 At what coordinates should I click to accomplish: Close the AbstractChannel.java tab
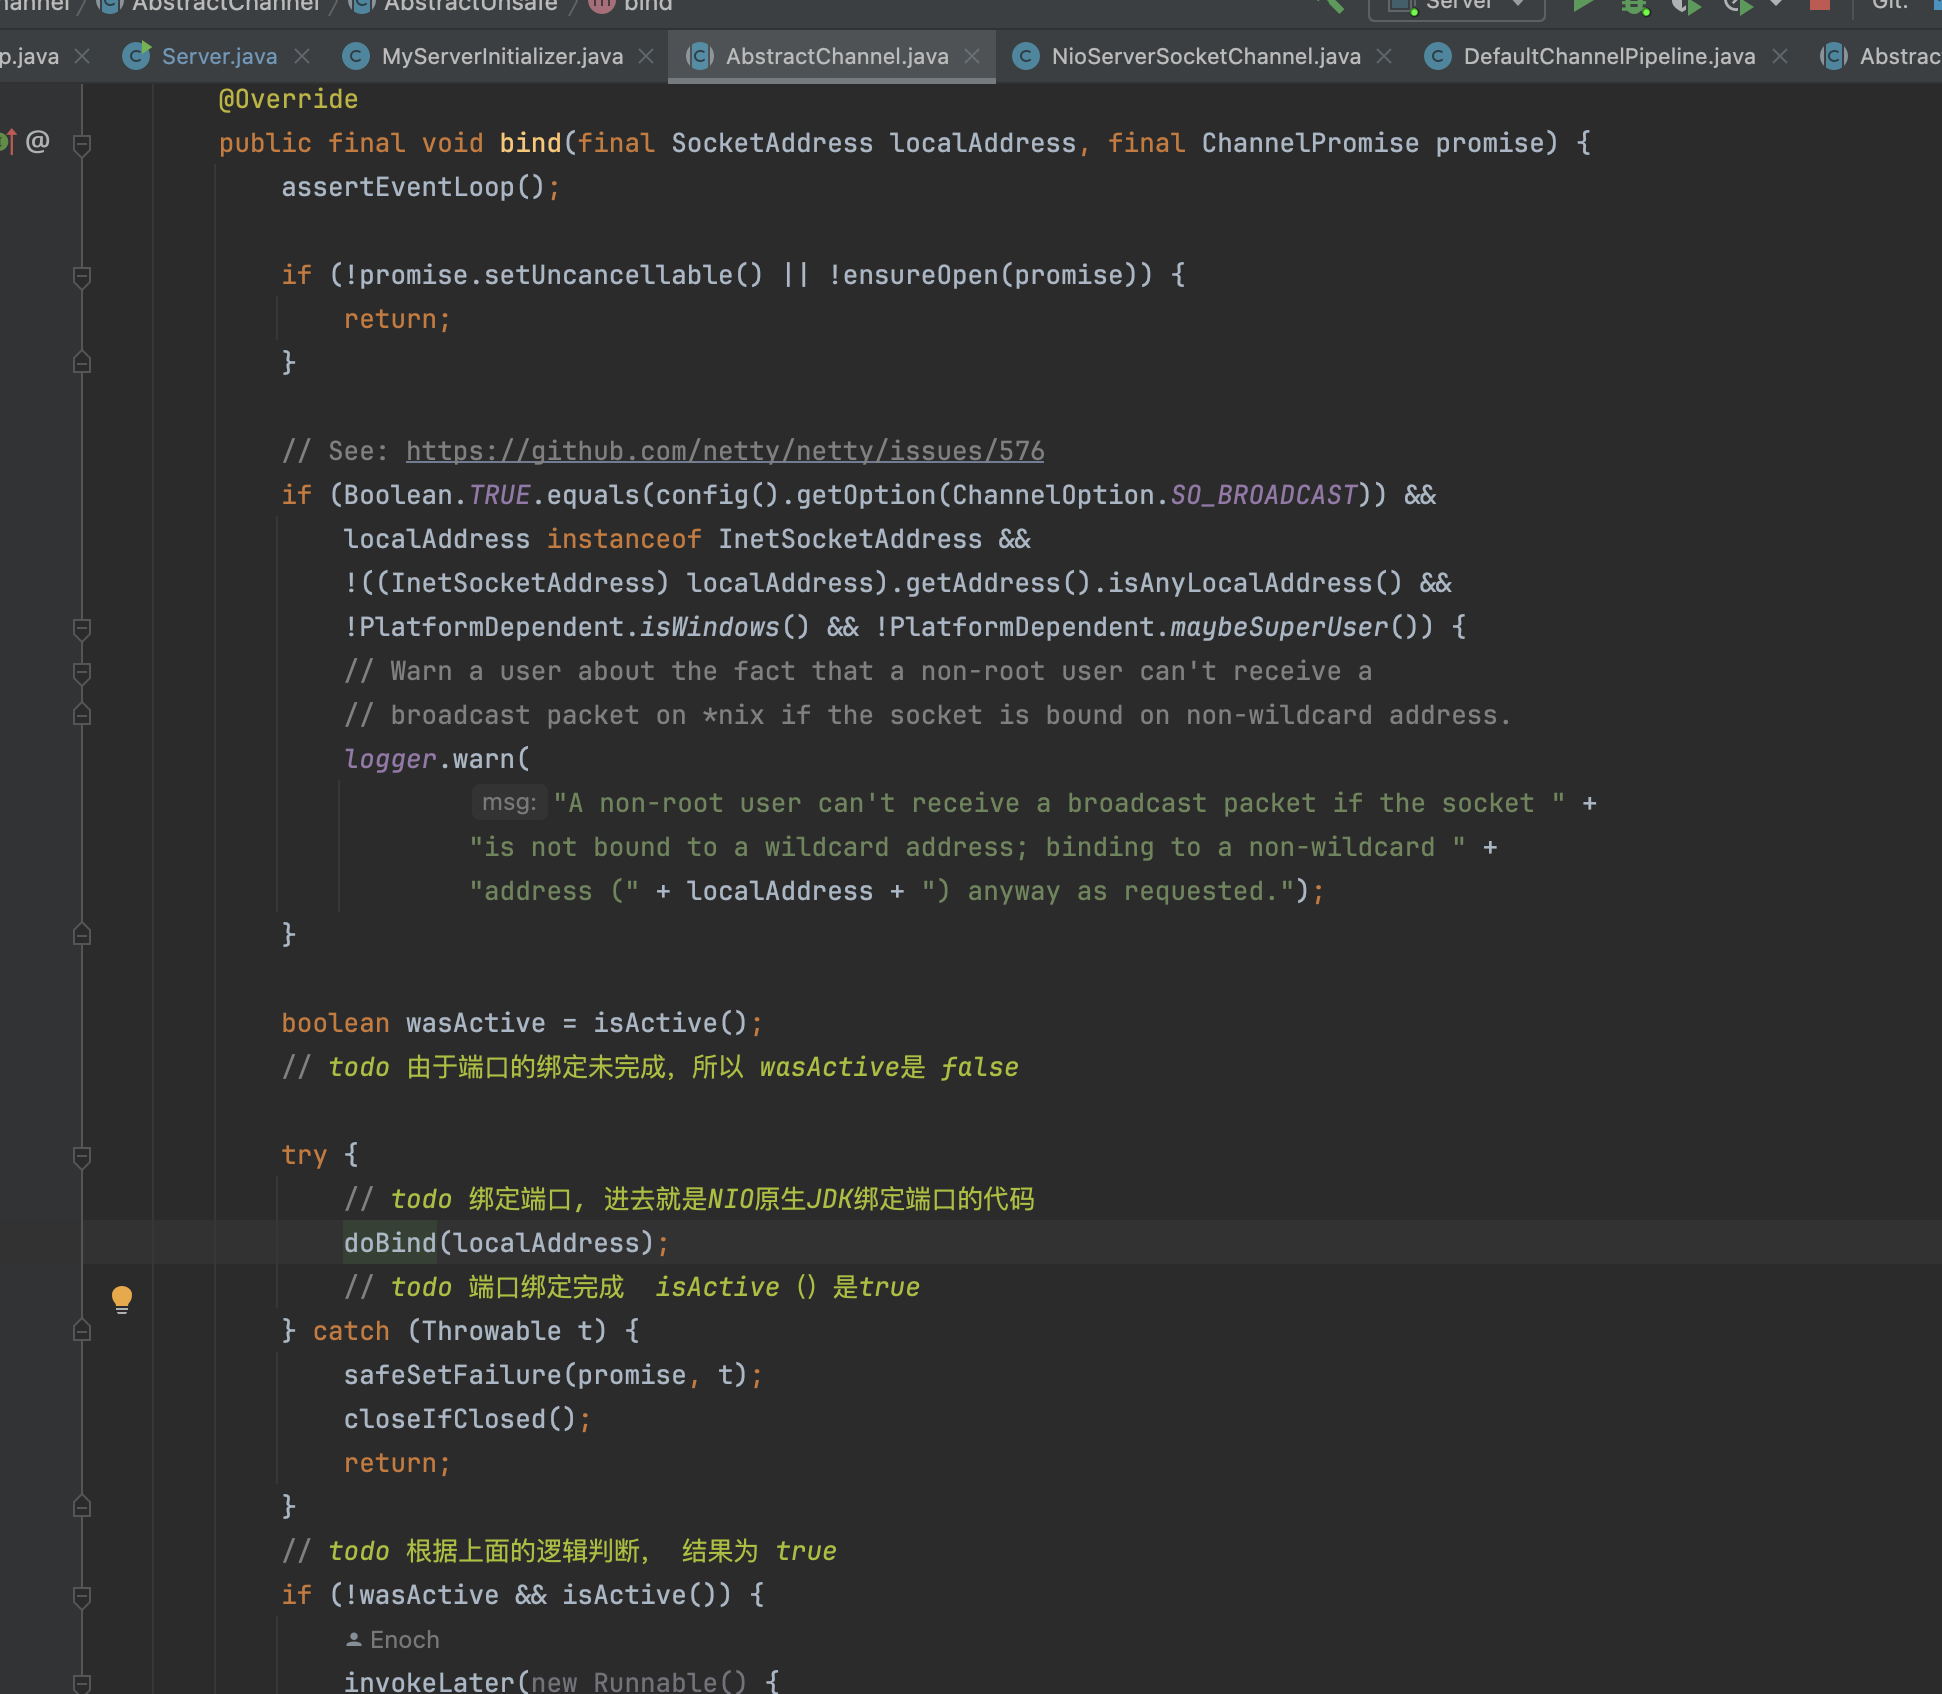(972, 57)
